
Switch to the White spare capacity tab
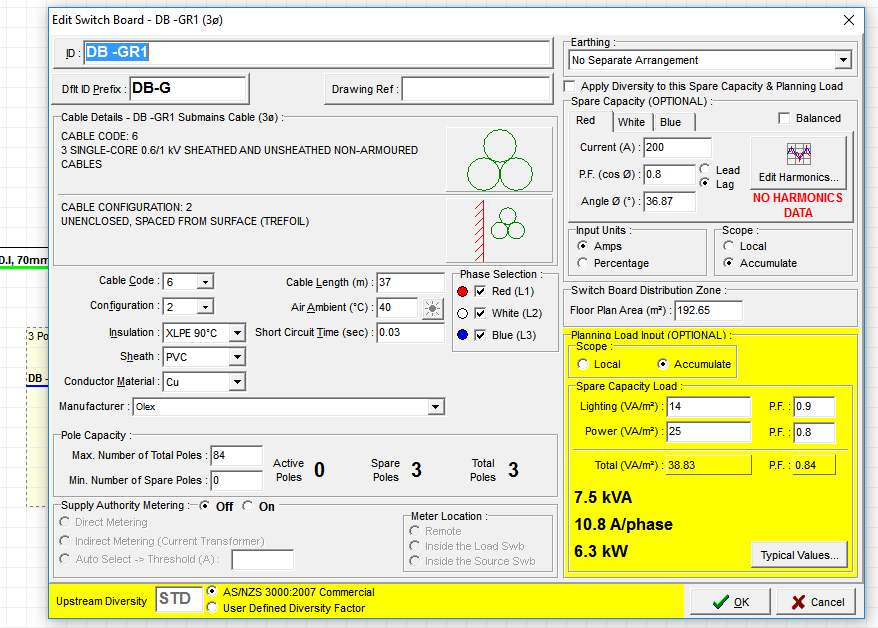(631, 122)
